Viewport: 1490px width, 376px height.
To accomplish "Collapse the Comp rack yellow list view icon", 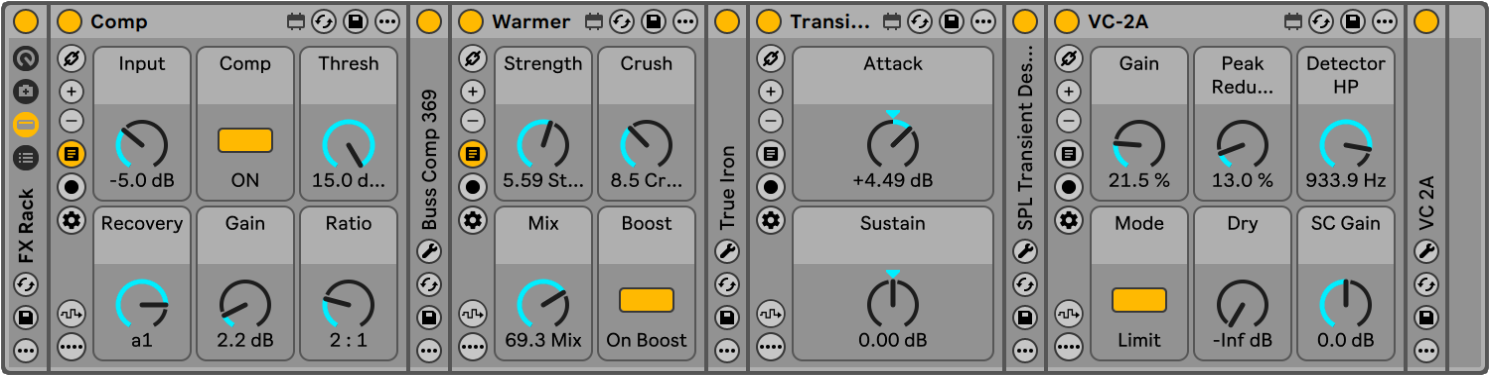I will tap(71, 154).
